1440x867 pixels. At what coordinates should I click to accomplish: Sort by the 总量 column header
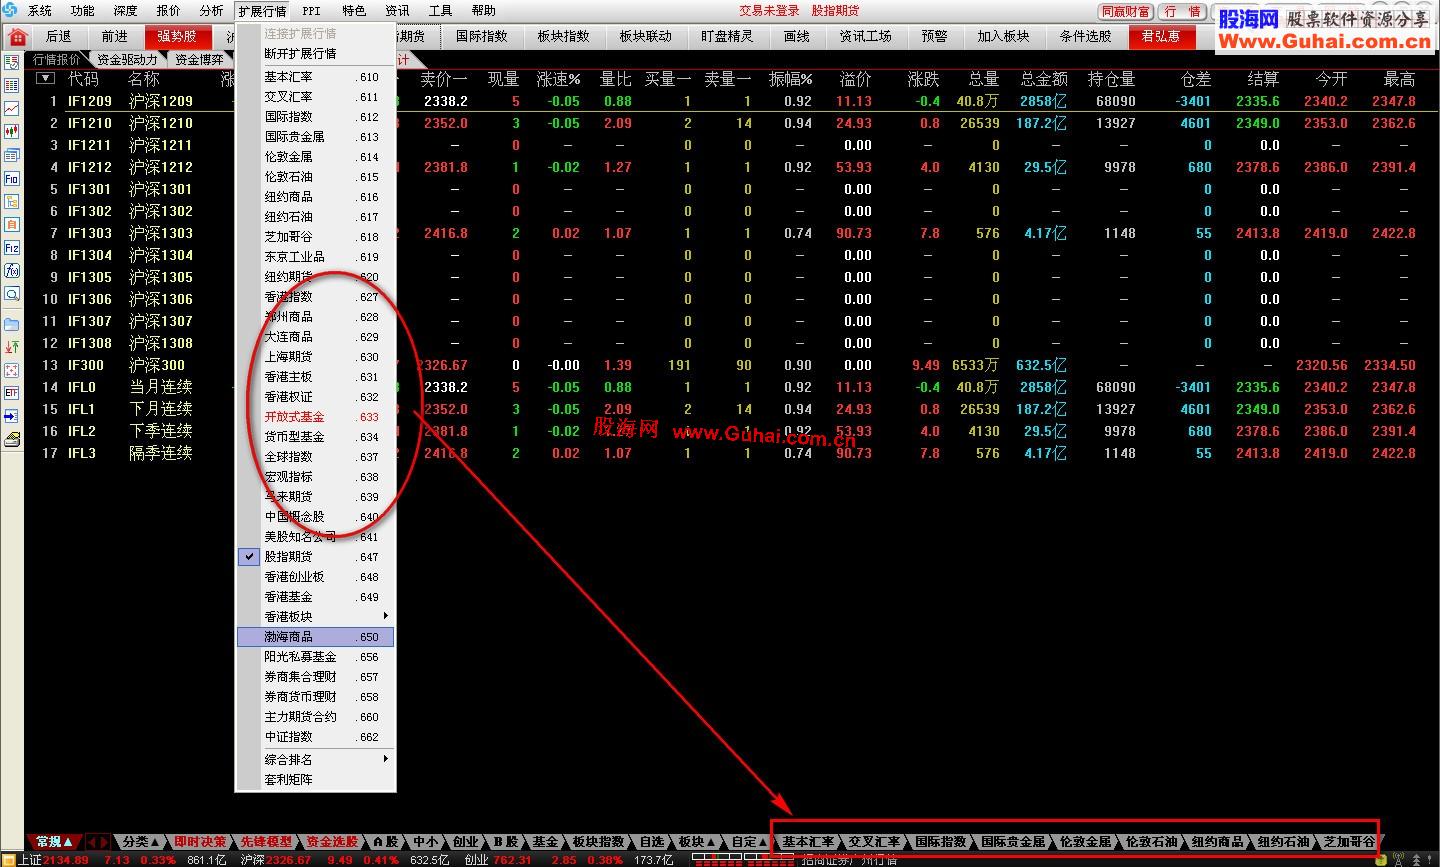click(984, 79)
